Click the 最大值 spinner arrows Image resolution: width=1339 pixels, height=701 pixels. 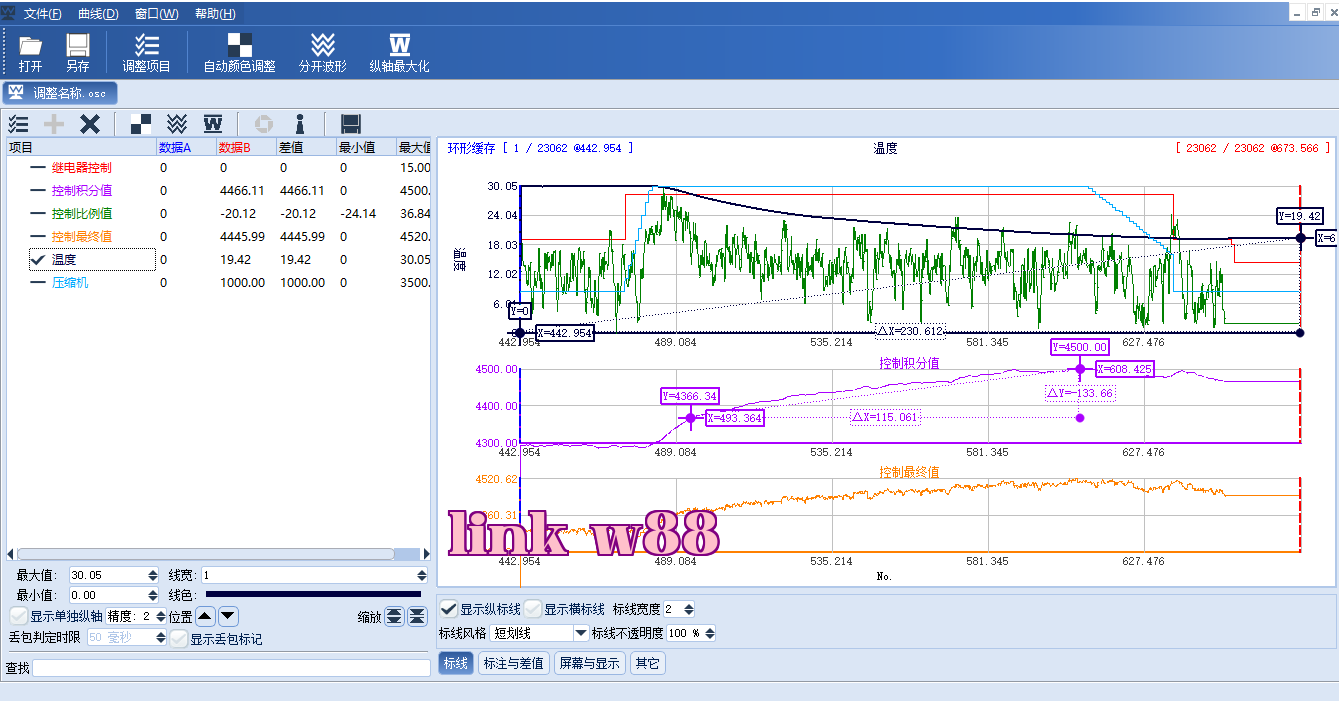[x=153, y=575]
